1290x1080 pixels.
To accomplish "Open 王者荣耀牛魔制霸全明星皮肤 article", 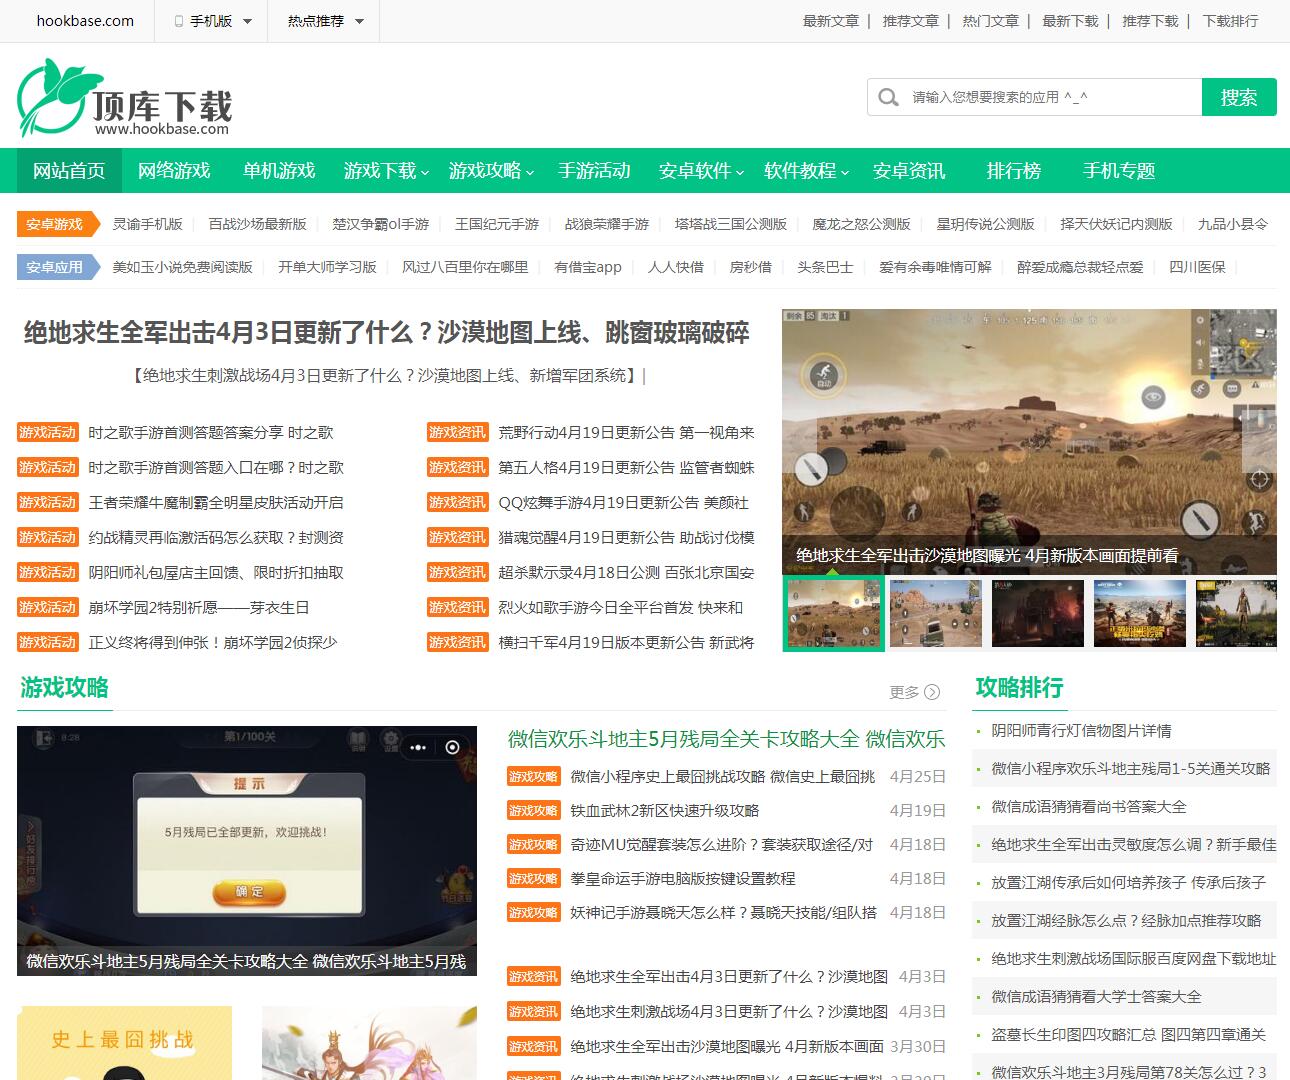I will pos(216,503).
